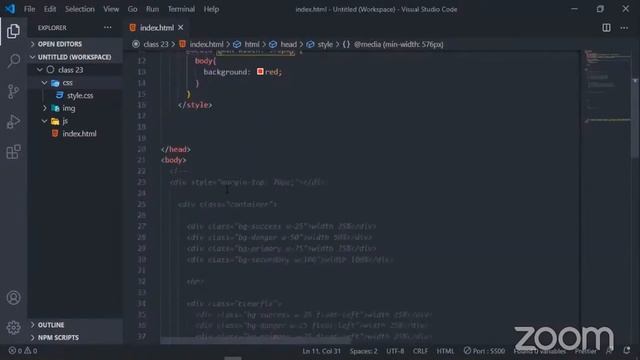Click Ln 11, Col 31 status item
640x360 pixels.
[x=321, y=351]
